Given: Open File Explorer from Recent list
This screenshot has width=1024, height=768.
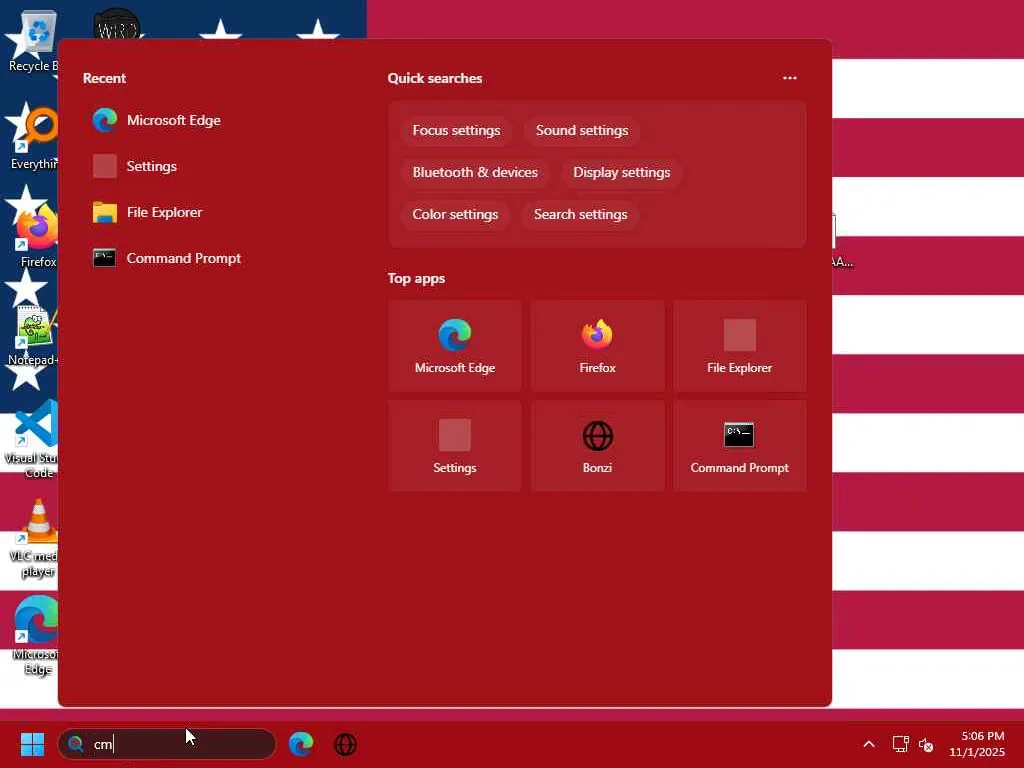Looking at the screenshot, I should pos(148,212).
